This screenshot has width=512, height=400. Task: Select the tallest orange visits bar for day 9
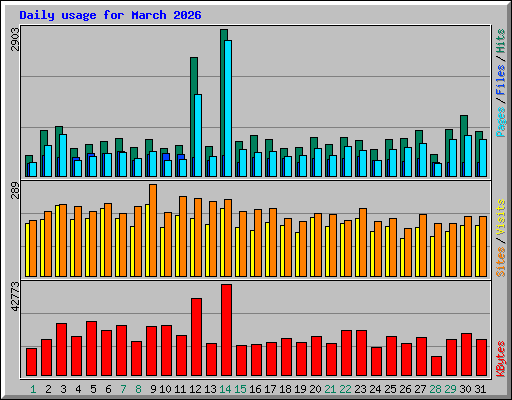coord(153,230)
